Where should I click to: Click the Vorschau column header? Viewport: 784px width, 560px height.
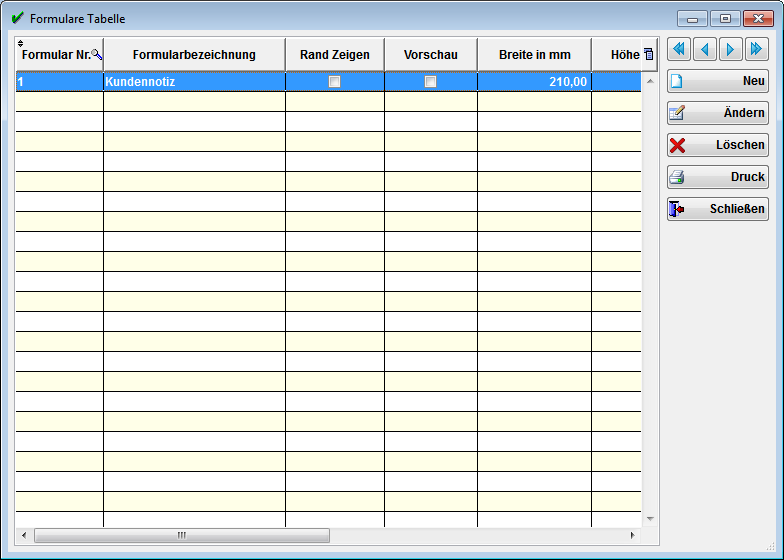click(x=431, y=54)
